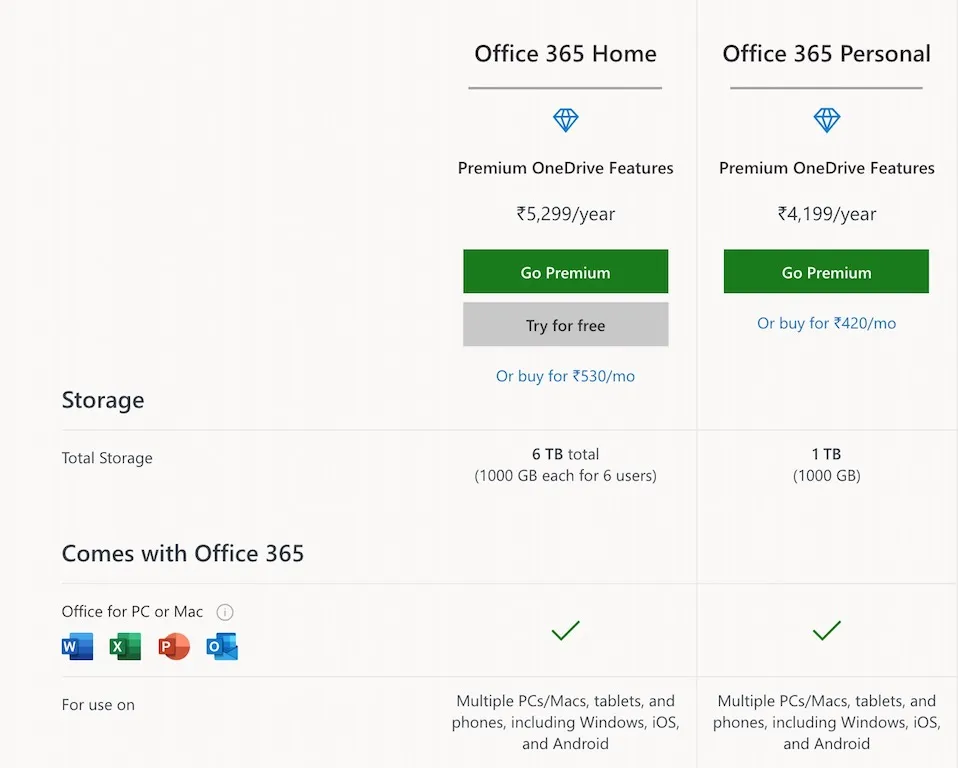Click the Office for PC or Mac label
The width and height of the screenshot is (958, 768).
132,612
